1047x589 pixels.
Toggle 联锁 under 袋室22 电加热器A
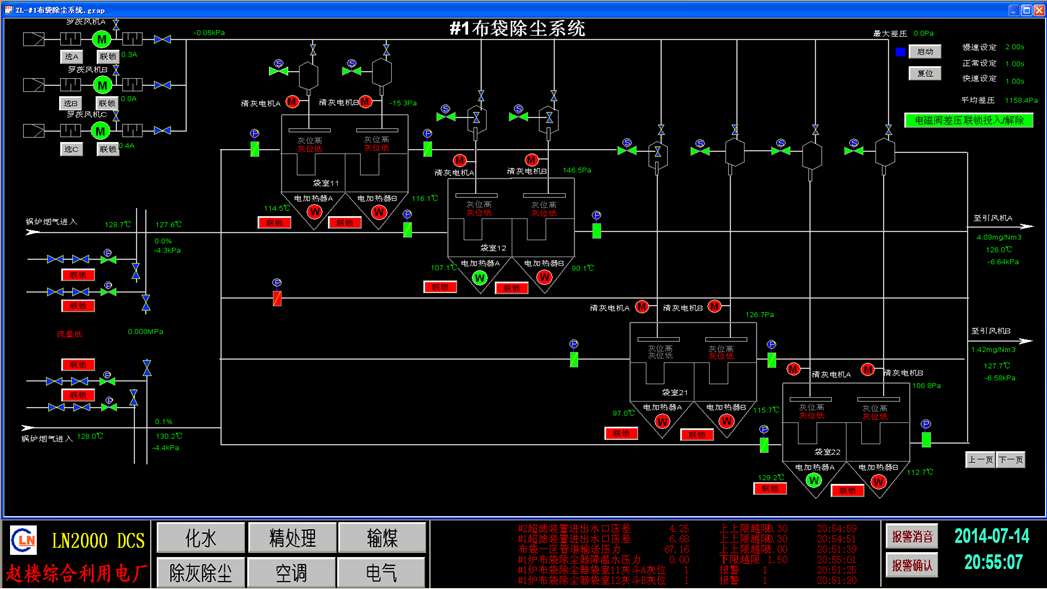pyautogui.click(x=770, y=489)
